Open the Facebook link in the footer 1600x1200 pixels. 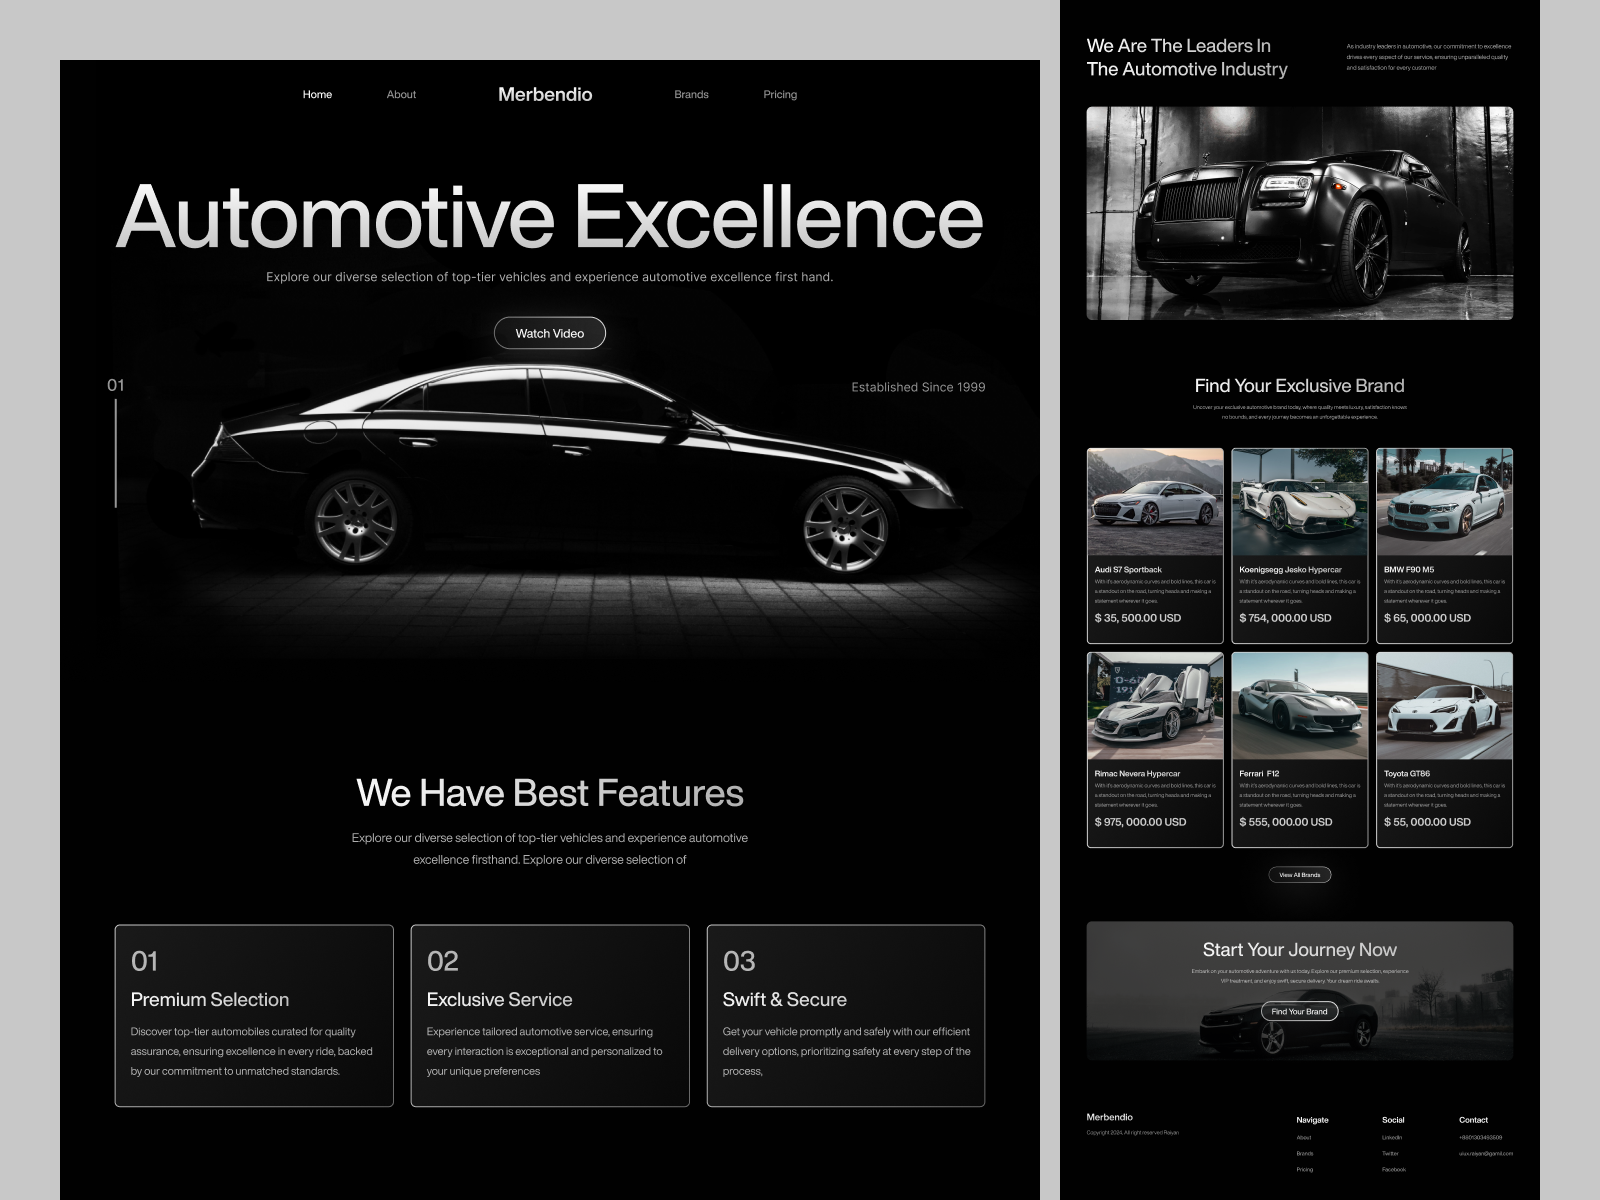[x=1394, y=1170]
